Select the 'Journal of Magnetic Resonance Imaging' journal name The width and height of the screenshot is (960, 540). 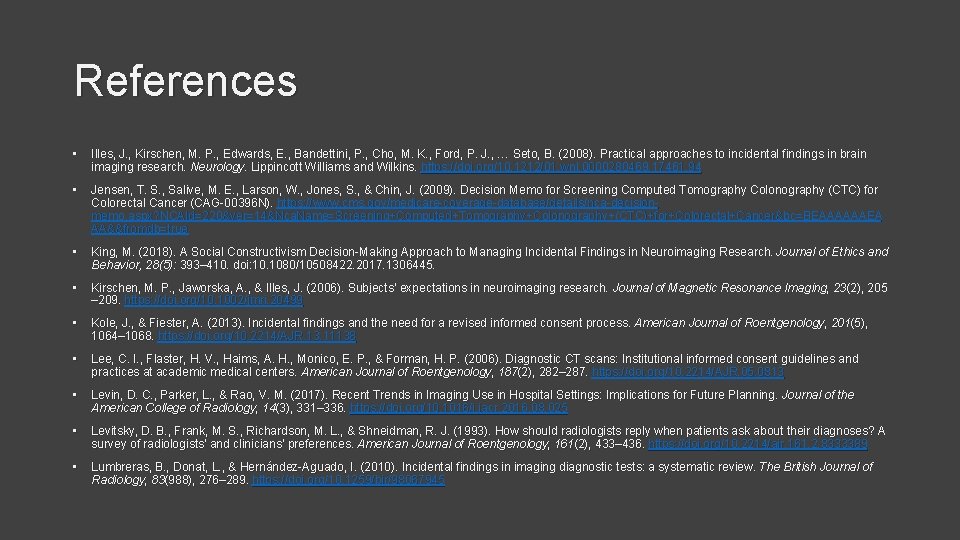tap(720, 288)
